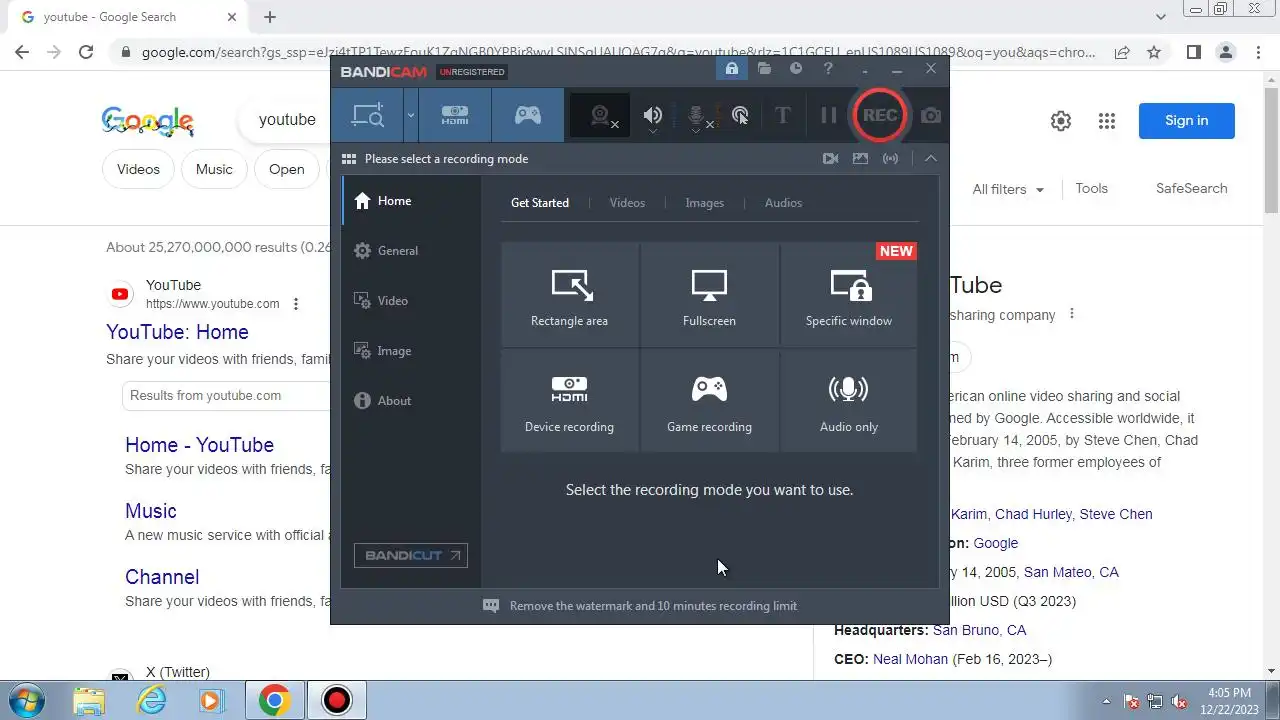Select the screen recording mode icon
Screen dimensions: 1280x720
(x=368, y=115)
